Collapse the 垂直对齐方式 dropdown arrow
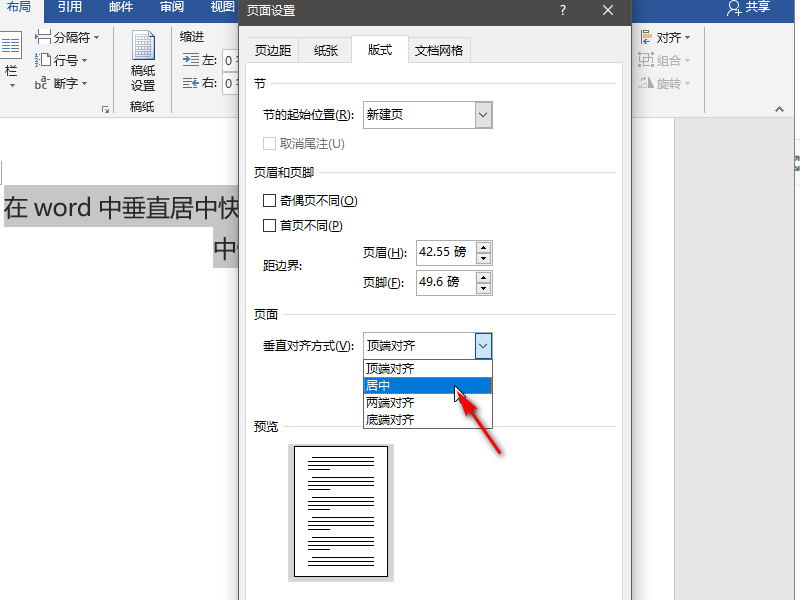 pyautogui.click(x=483, y=346)
